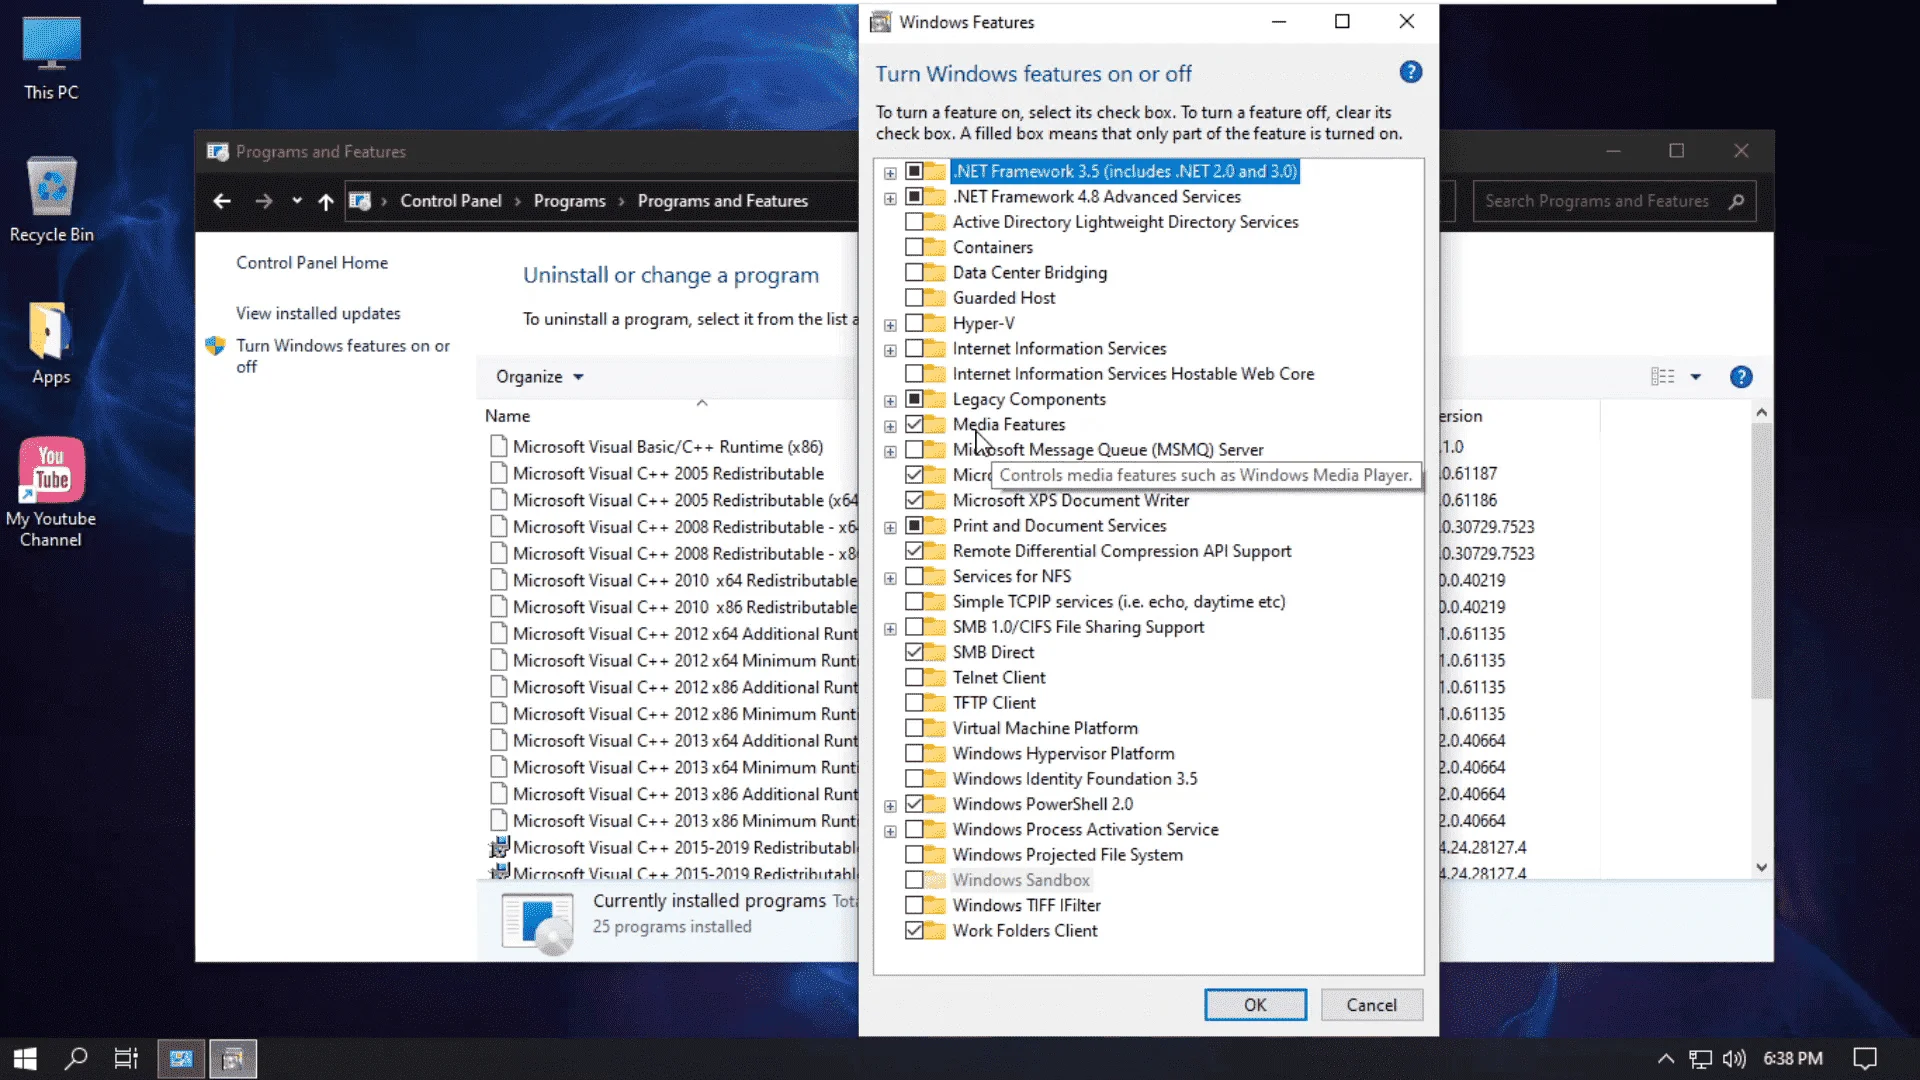Image resolution: width=1920 pixels, height=1080 pixels.
Task: Uncheck Work Folders Client checkbox
Action: point(914,930)
